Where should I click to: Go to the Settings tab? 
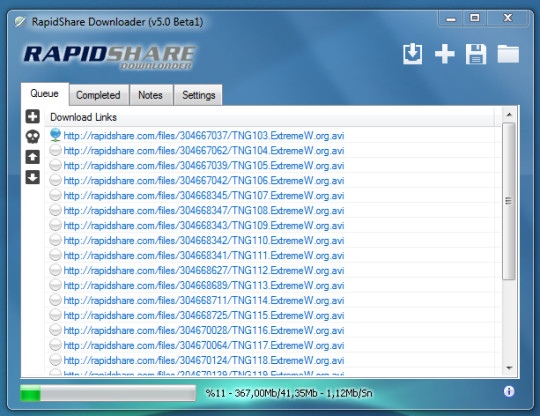[198, 95]
